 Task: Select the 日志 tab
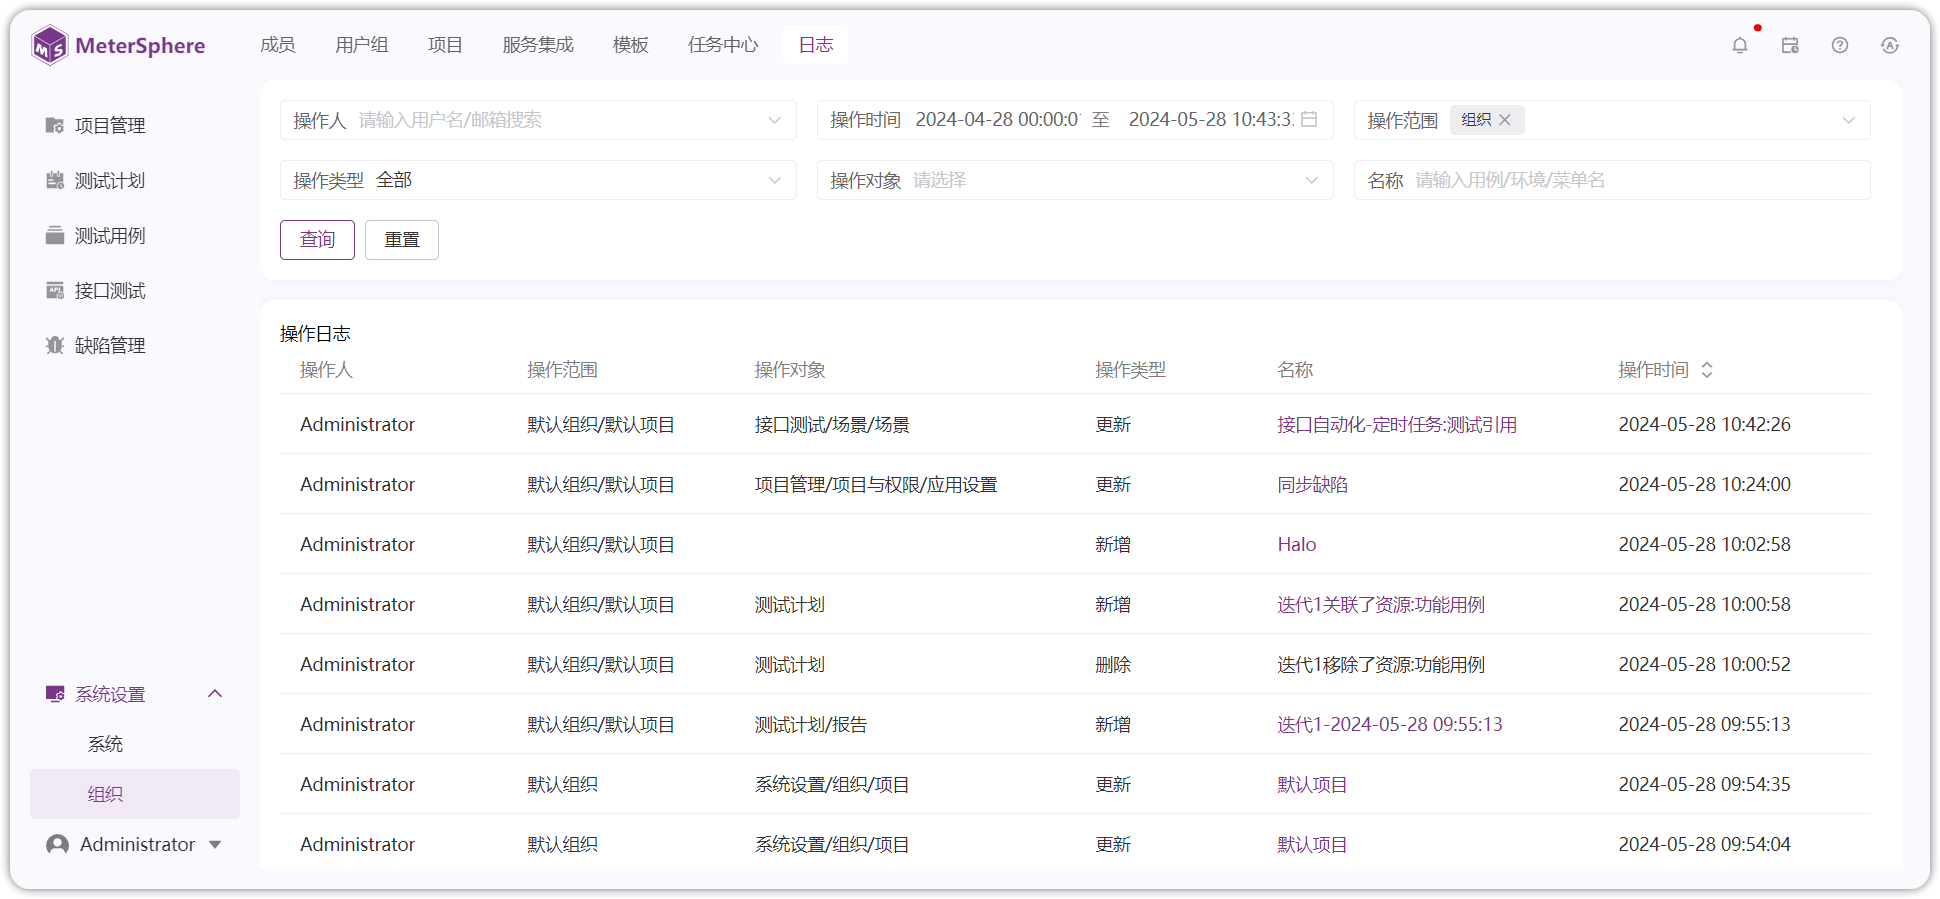(816, 45)
